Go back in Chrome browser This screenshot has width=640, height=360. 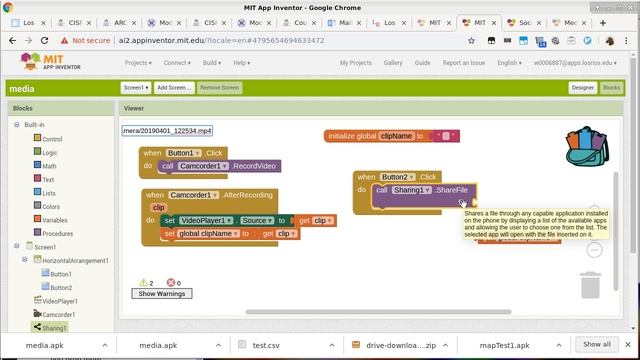coord(12,40)
